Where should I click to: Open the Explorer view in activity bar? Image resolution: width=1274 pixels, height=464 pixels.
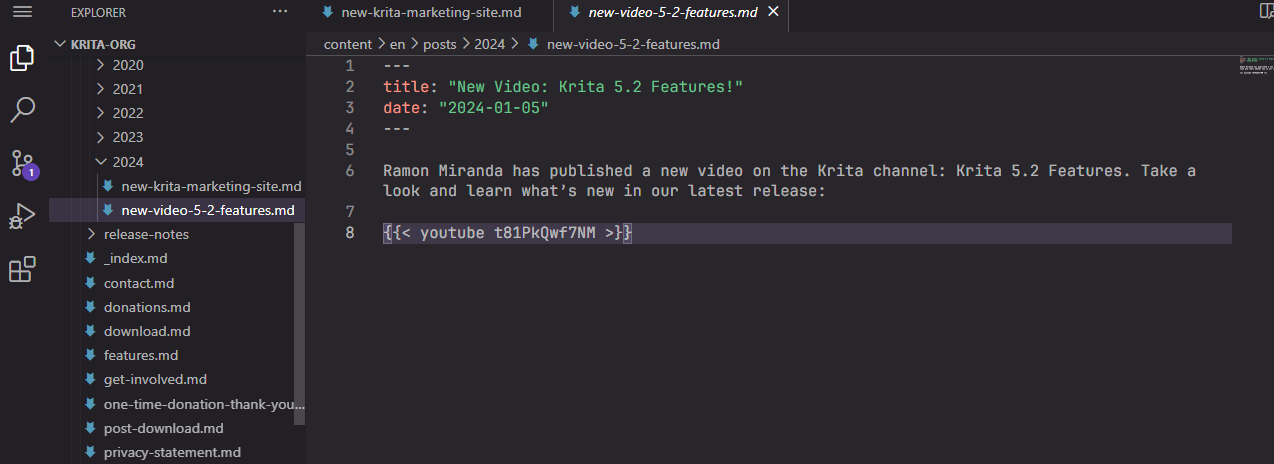[x=22, y=58]
